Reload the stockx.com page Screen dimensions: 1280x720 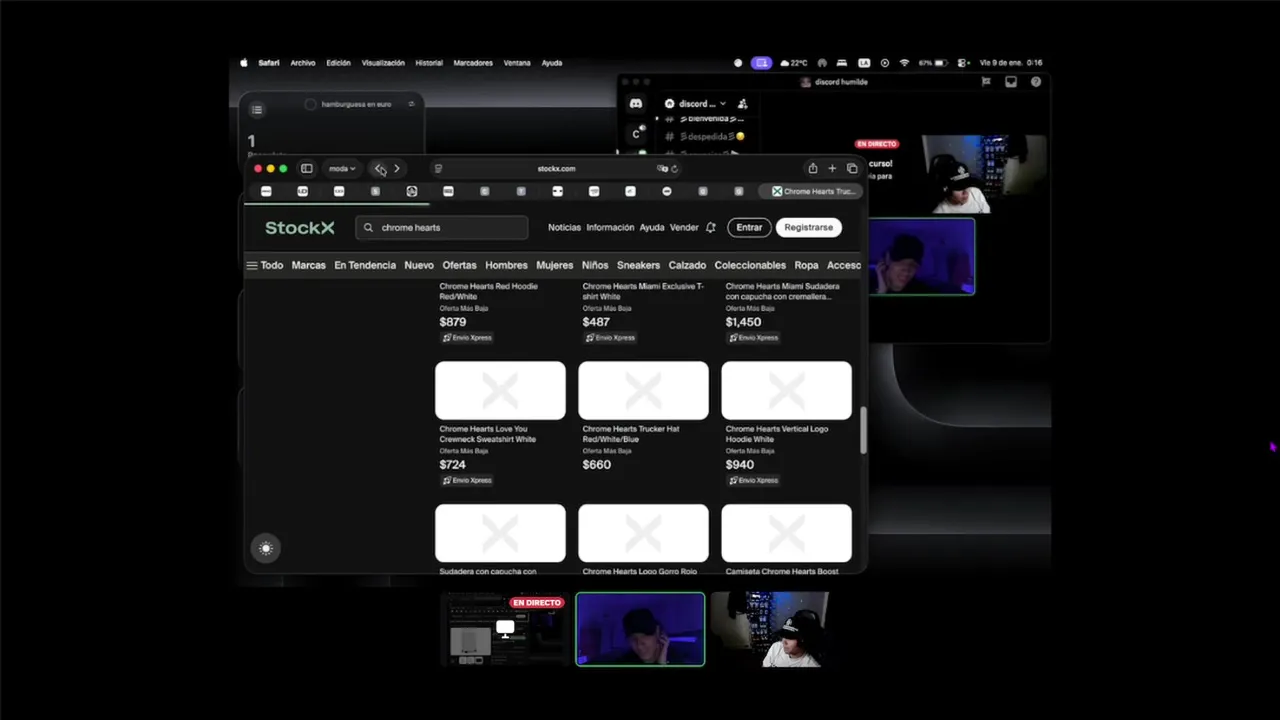click(675, 169)
